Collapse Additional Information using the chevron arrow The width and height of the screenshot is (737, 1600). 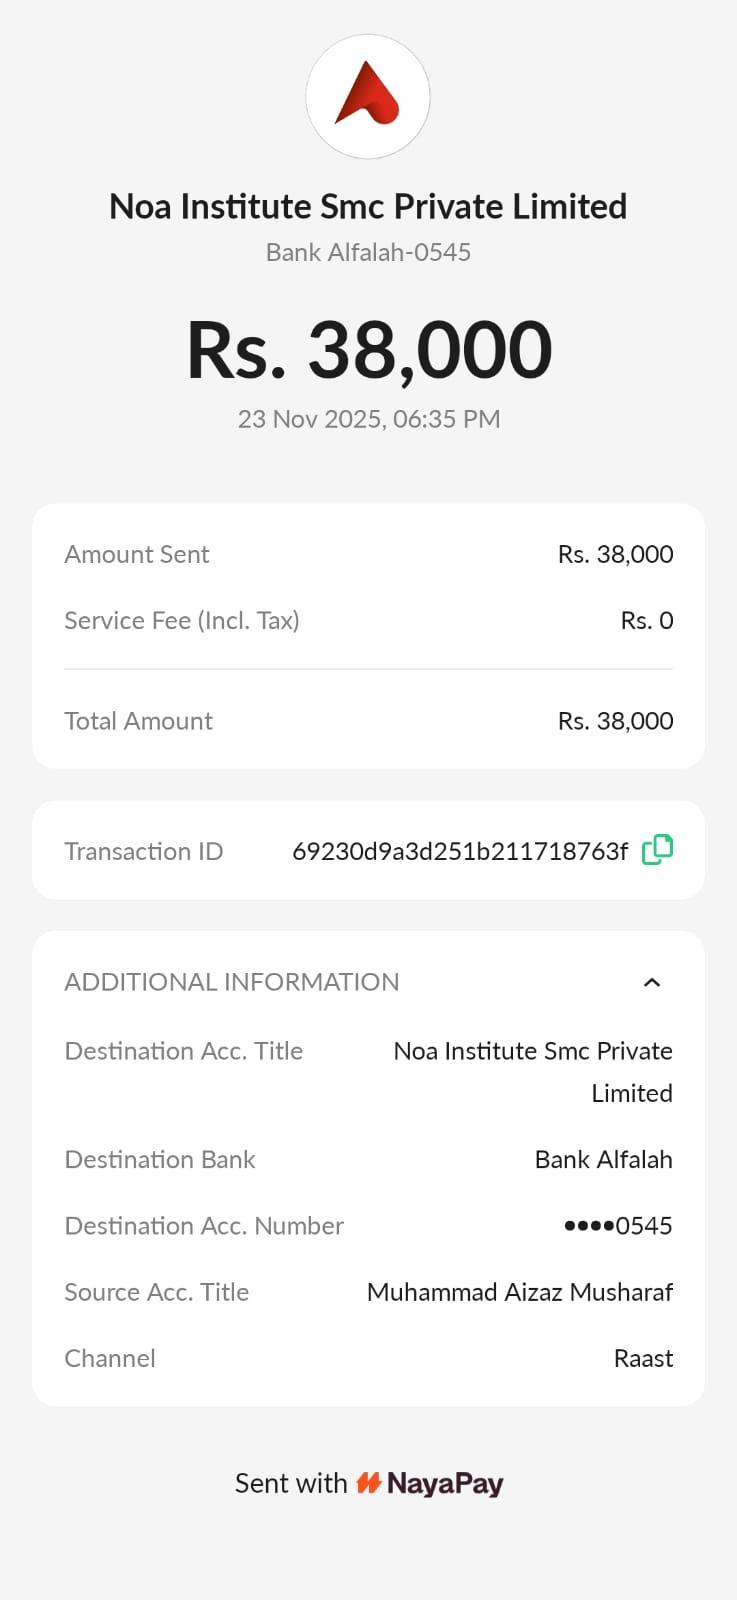point(652,982)
